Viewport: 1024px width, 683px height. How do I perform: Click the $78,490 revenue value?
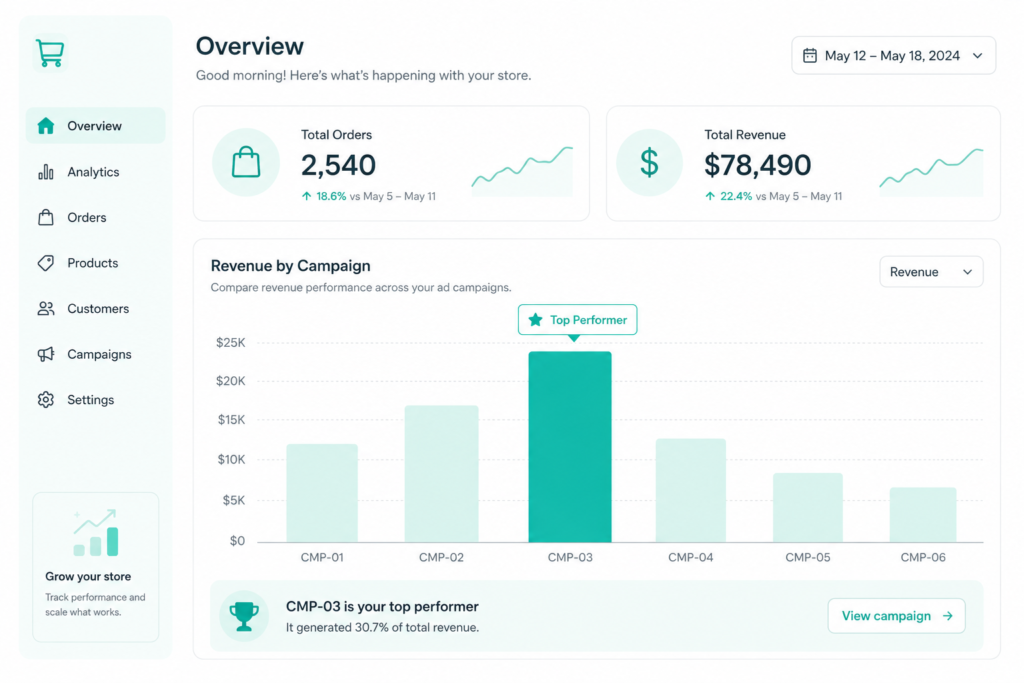758,165
